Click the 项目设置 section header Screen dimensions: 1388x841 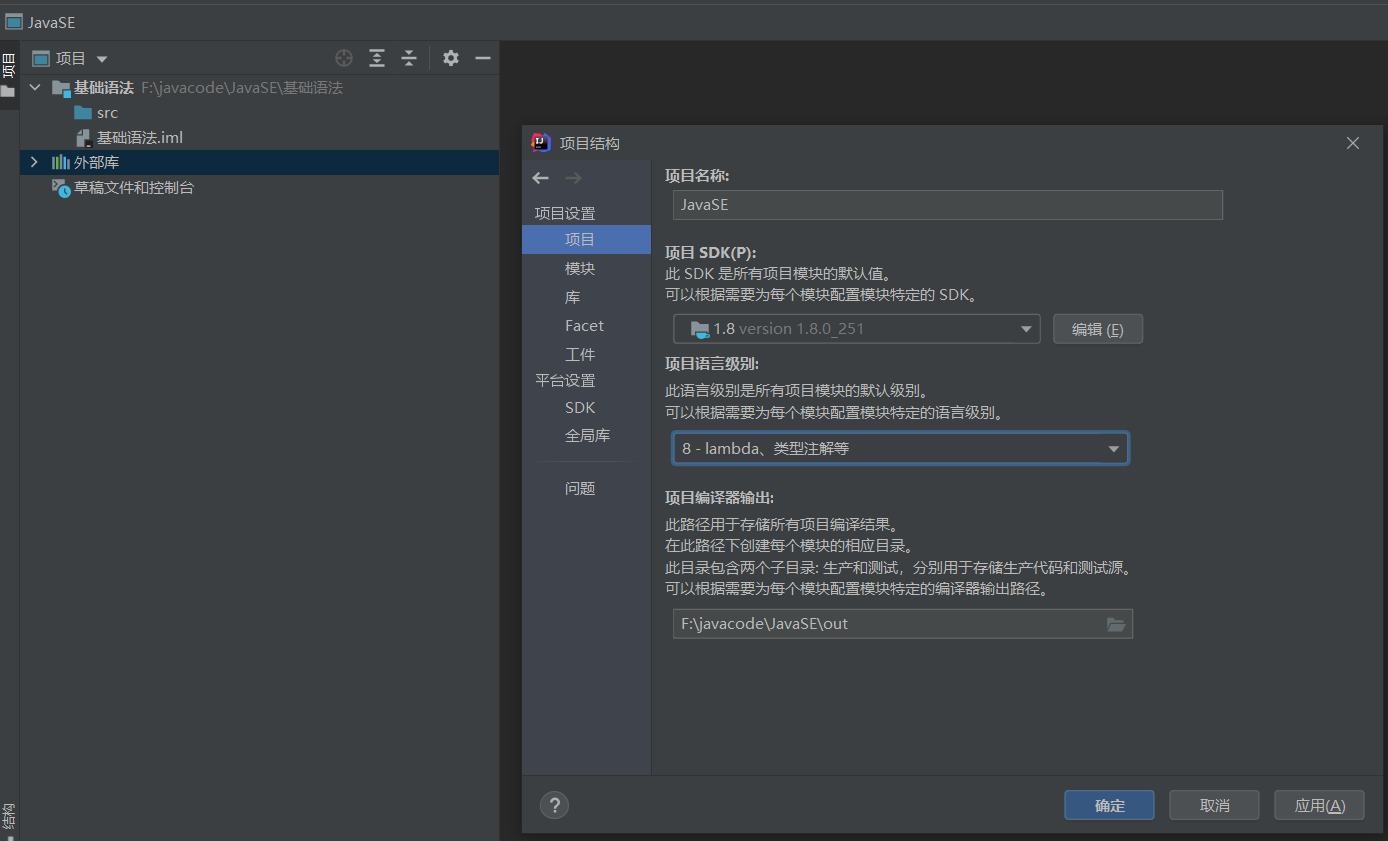tap(565, 213)
